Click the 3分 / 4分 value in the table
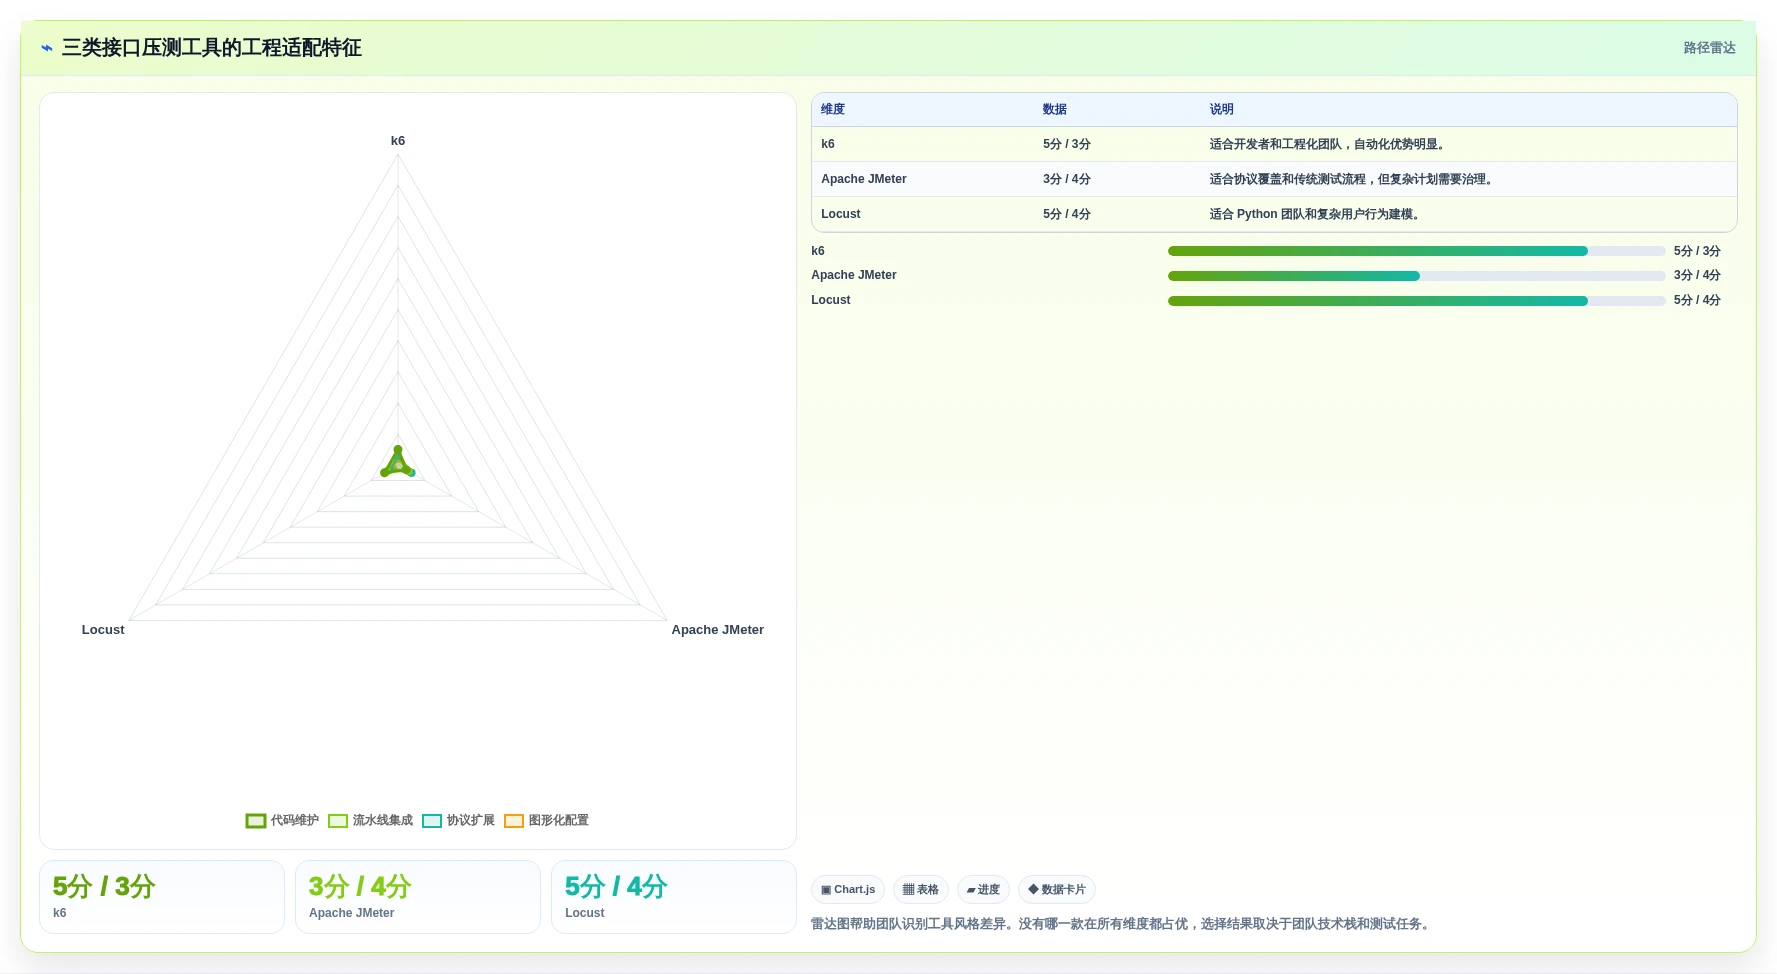 pyautogui.click(x=1067, y=179)
